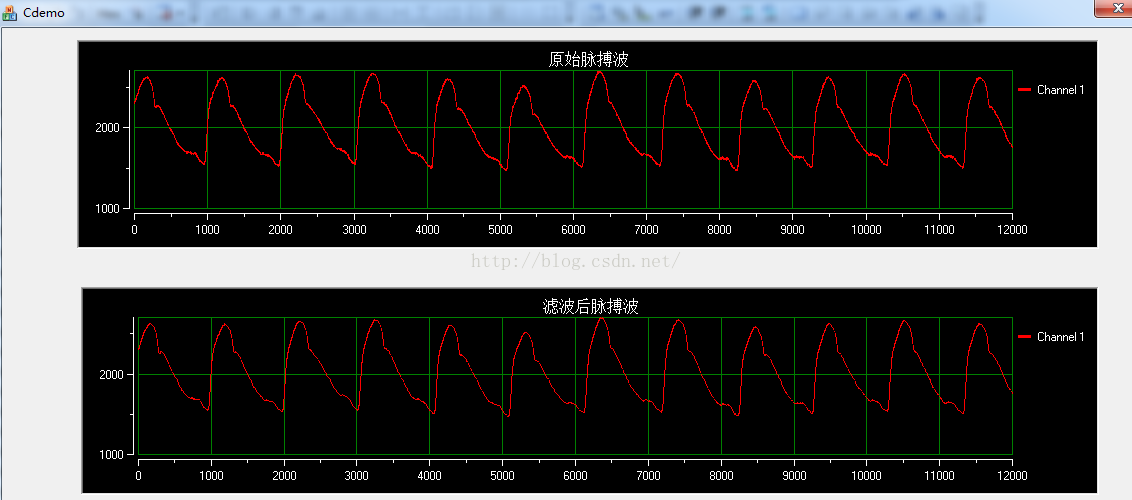The height and width of the screenshot is (500, 1132).
Task: Click x-axis label 10000 in 滤波后脉搏波 chart
Action: tap(866, 475)
